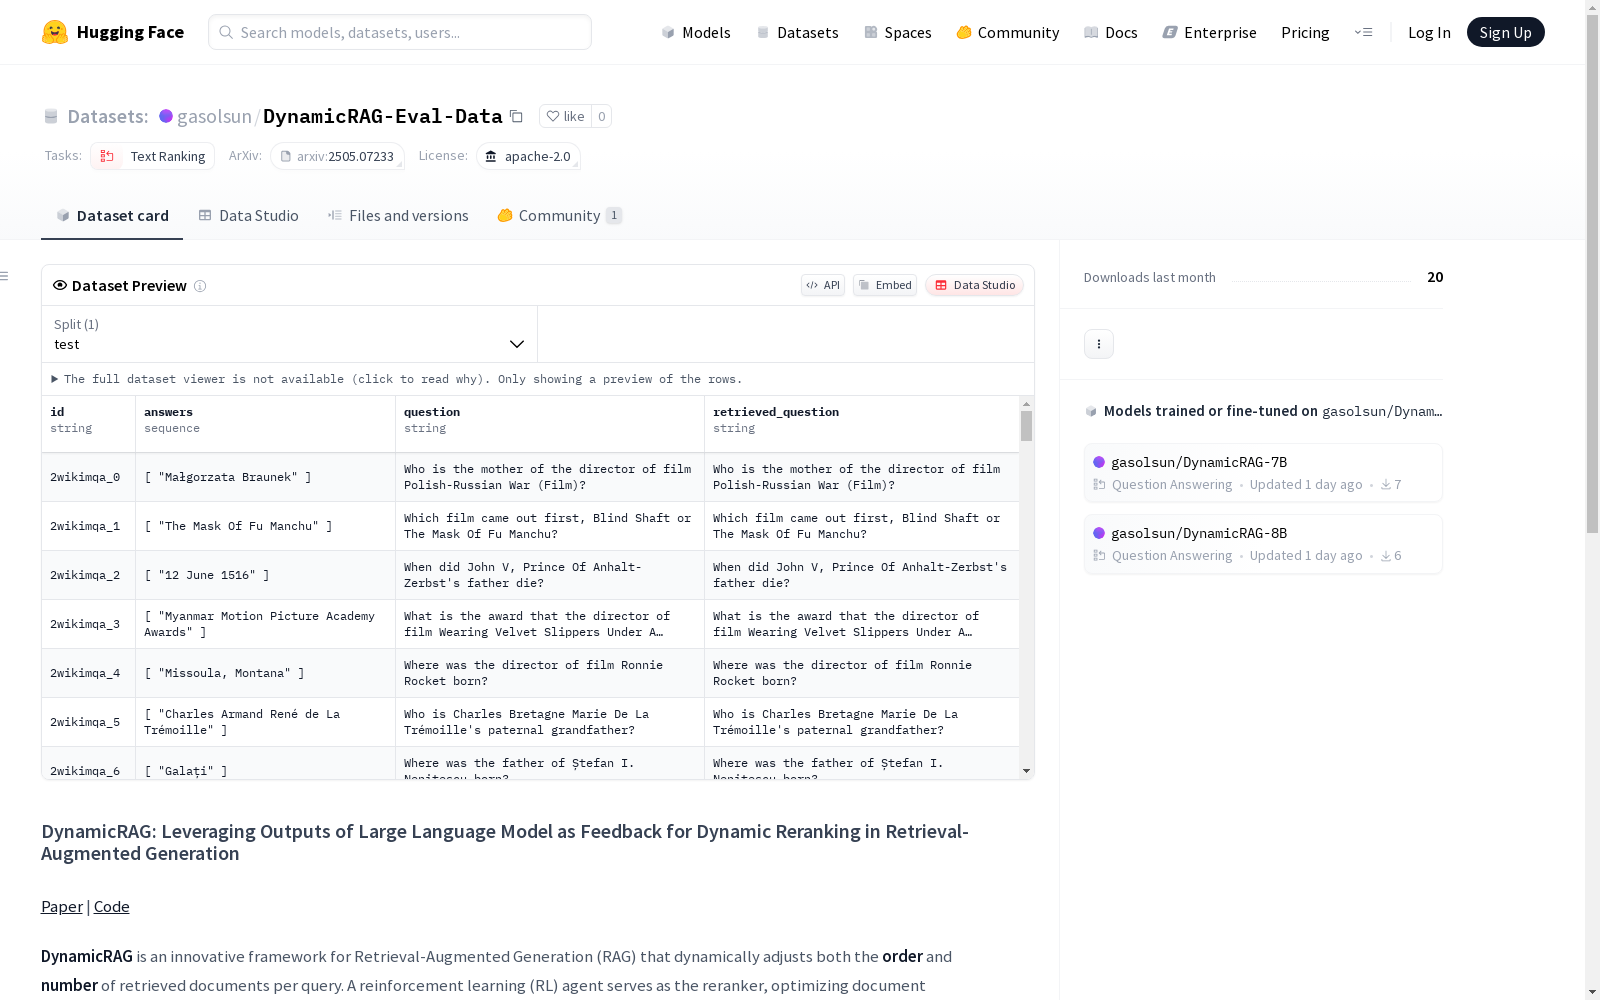Click the search models, datasets, users field
Image resolution: width=1600 pixels, height=1000 pixels.
400,32
